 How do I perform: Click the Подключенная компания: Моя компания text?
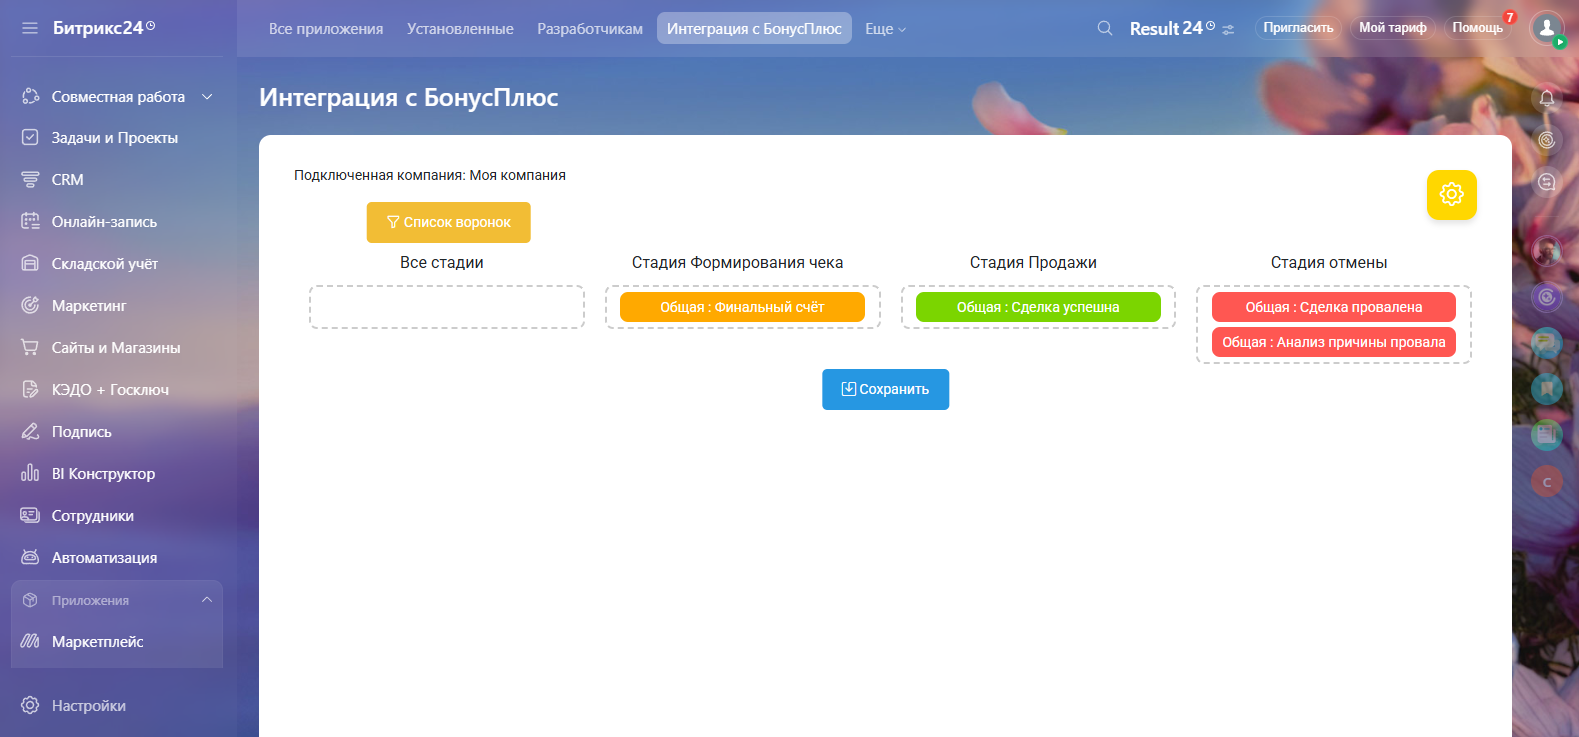tap(430, 175)
